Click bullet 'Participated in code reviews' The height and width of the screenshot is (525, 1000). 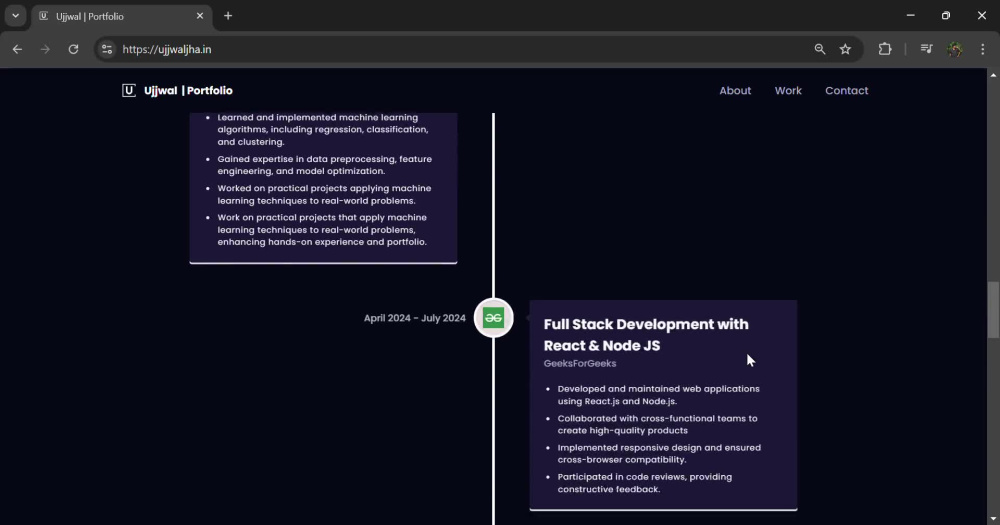(645, 483)
